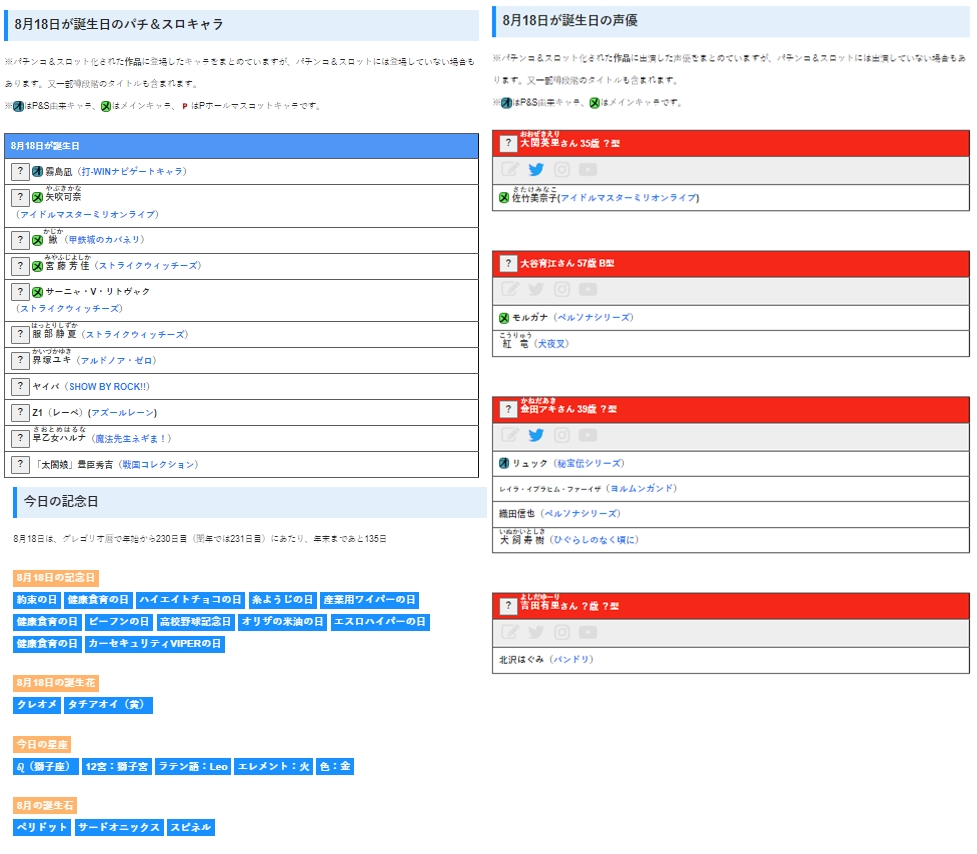Image resolution: width=977 pixels, height=854 pixels.
Task: Open the 打-WINナビゲートキャラ link
Action: (x=133, y=171)
